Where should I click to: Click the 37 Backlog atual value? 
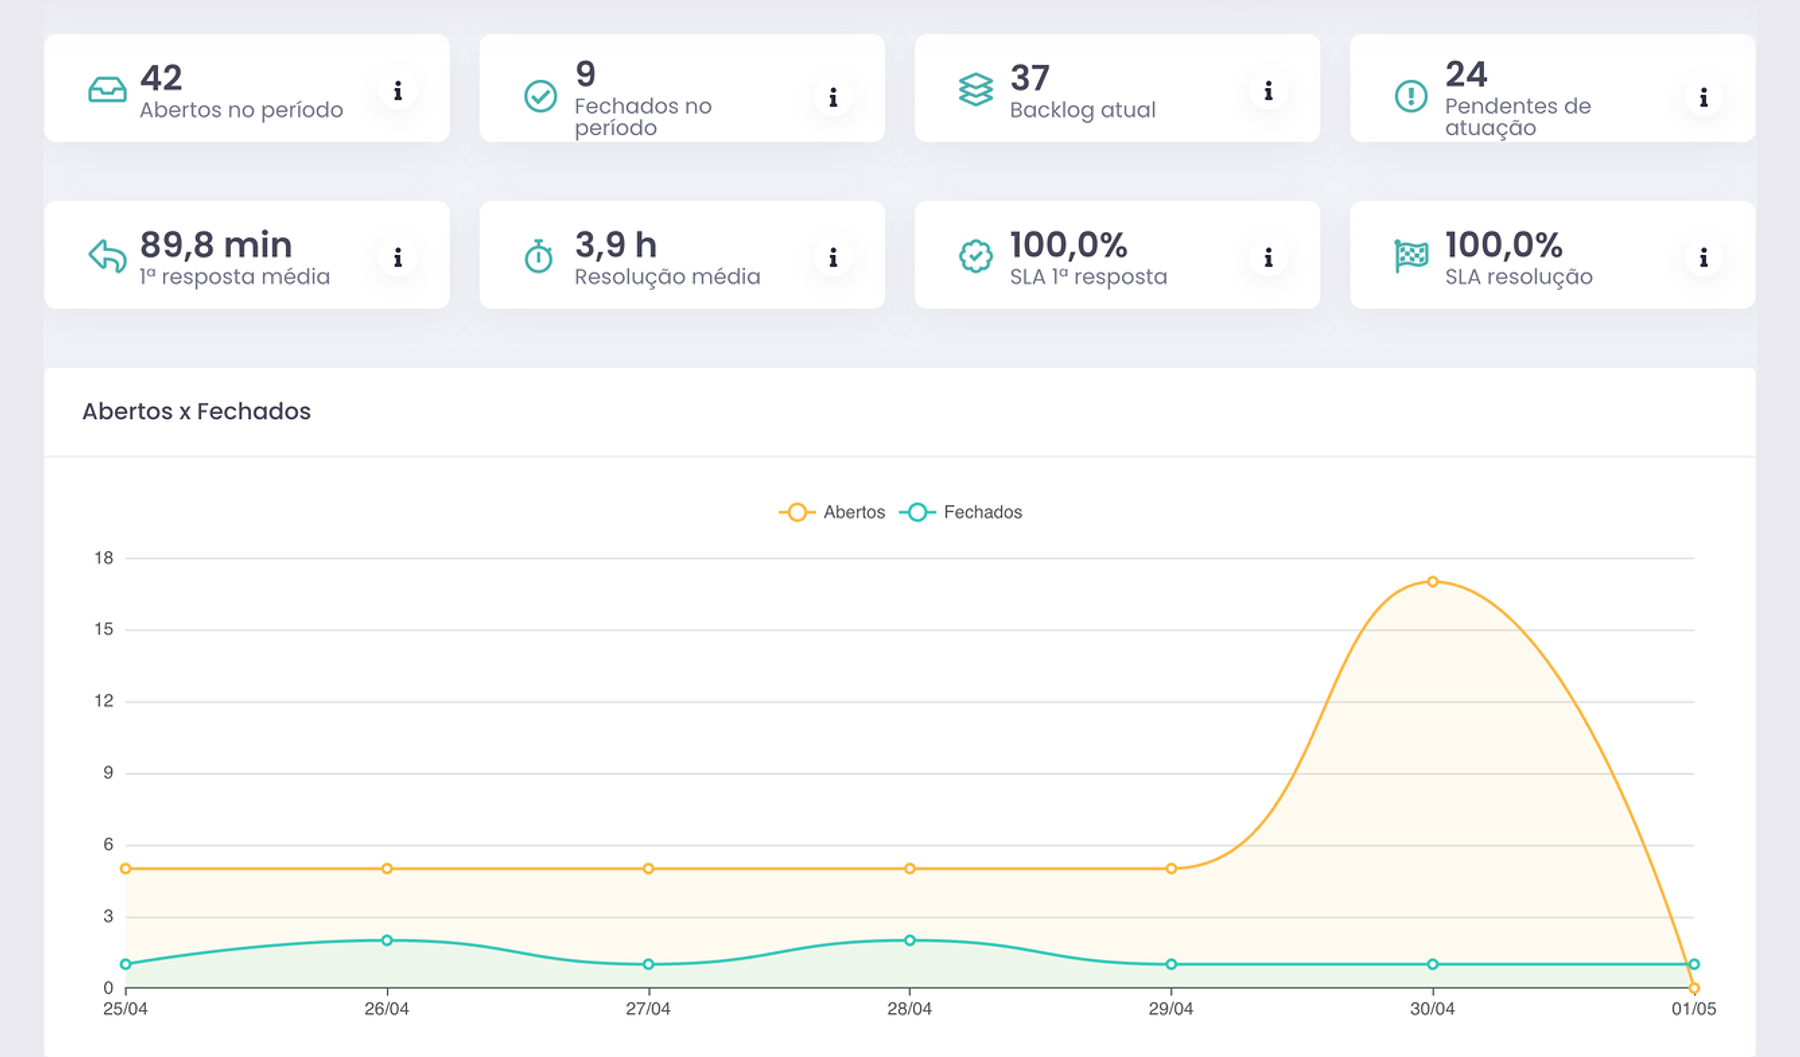point(1030,78)
